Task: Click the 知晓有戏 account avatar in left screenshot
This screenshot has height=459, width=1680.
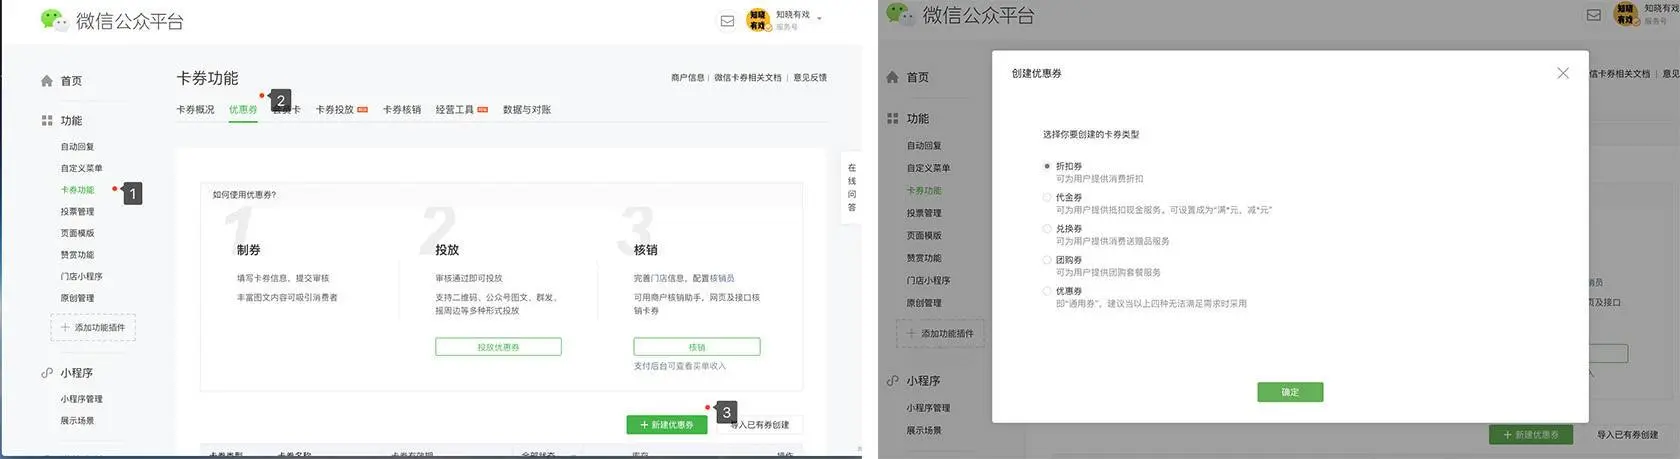Action: coord(758,20)
